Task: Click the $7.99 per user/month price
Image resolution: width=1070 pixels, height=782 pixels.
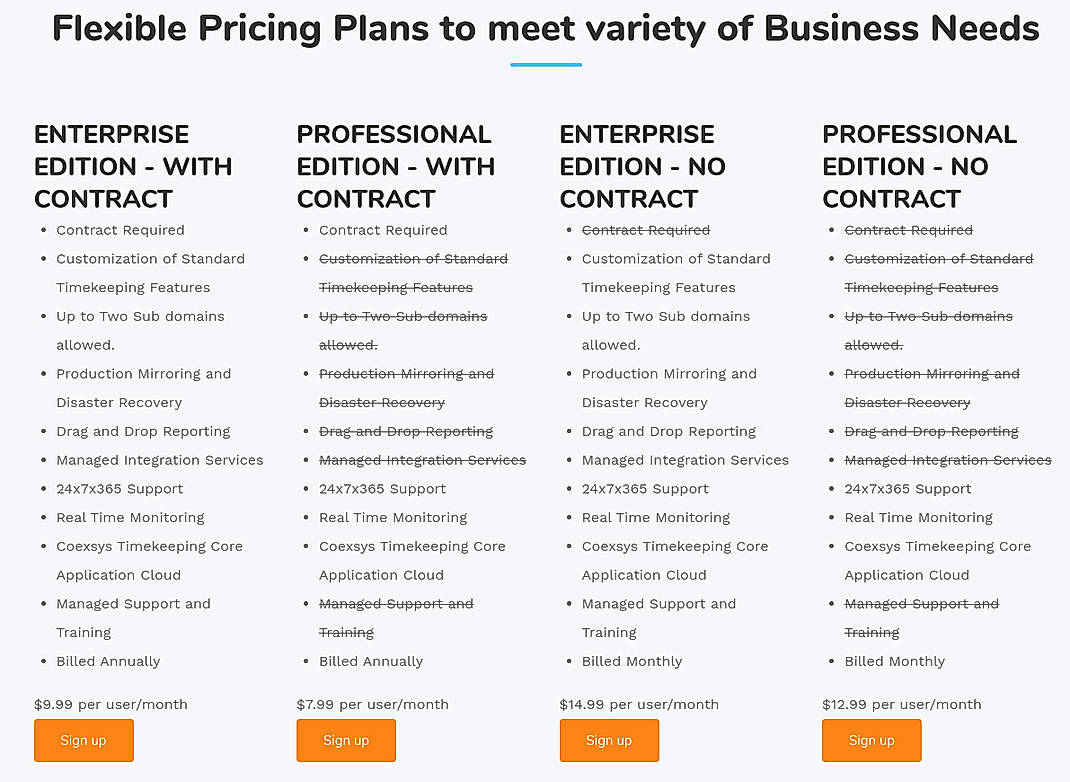Action: (372, 704)
